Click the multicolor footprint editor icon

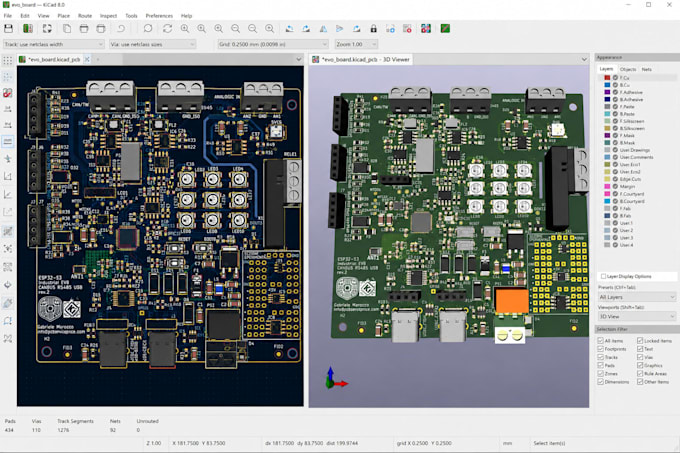[x=426, y=29]
